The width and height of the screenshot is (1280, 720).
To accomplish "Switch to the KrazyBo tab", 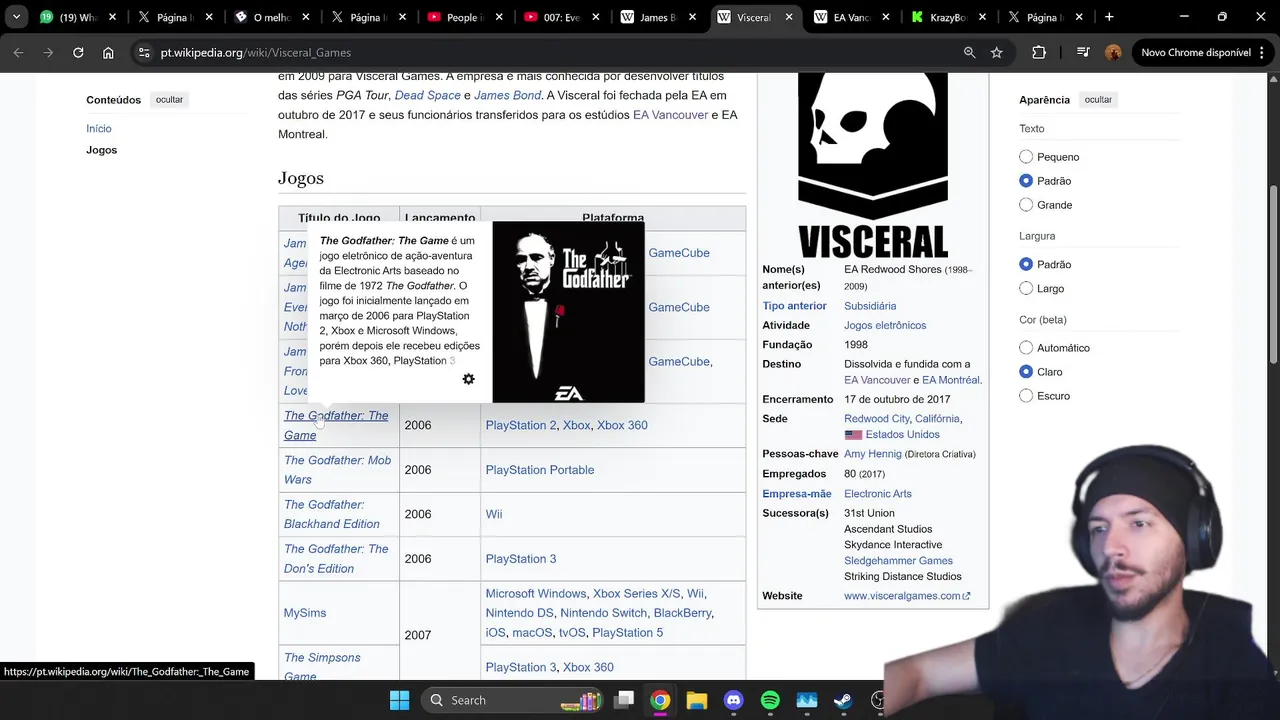I will [948, 17].
